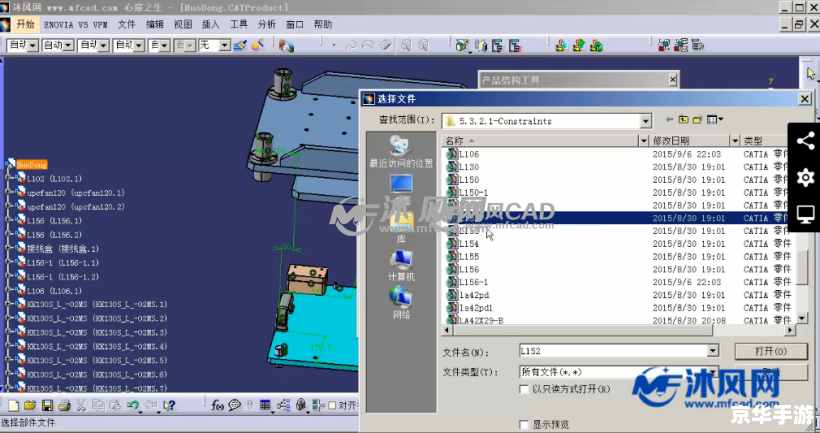Click the rightmost top toolbar icon
This screenshot has height=433, width=820.
[698, 45]
